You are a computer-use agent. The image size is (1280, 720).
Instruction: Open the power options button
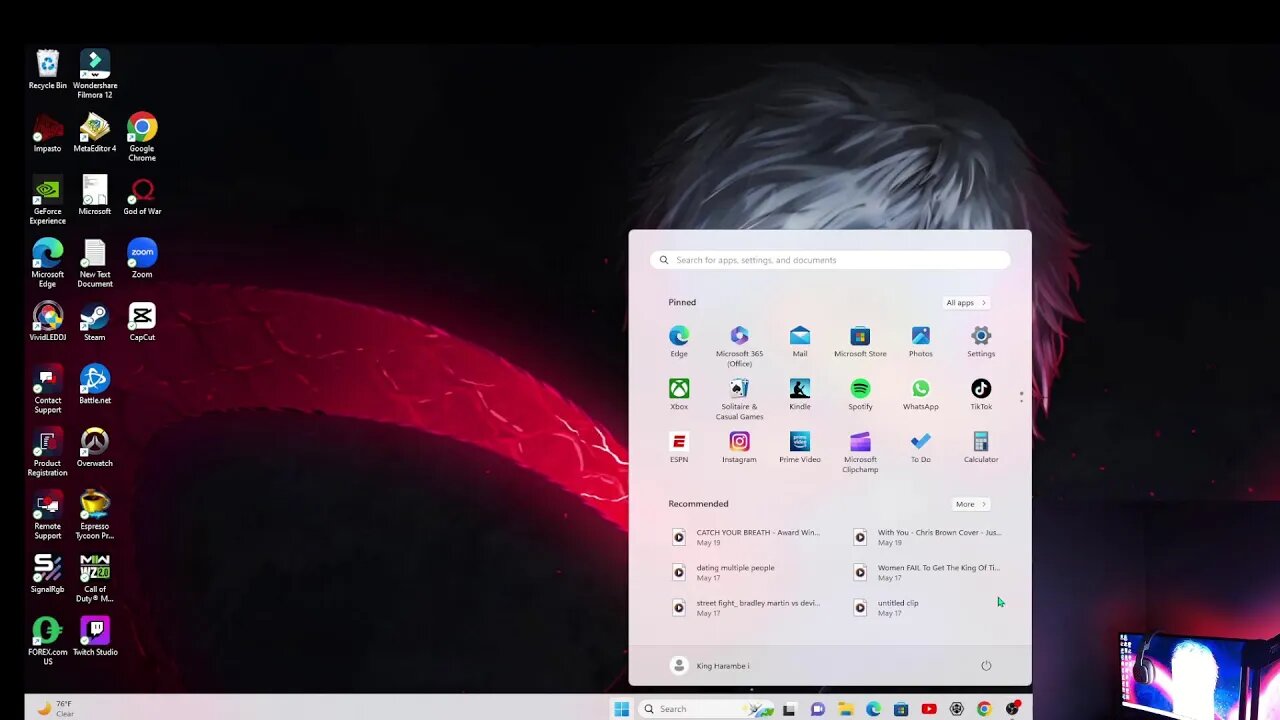point(986,666)
